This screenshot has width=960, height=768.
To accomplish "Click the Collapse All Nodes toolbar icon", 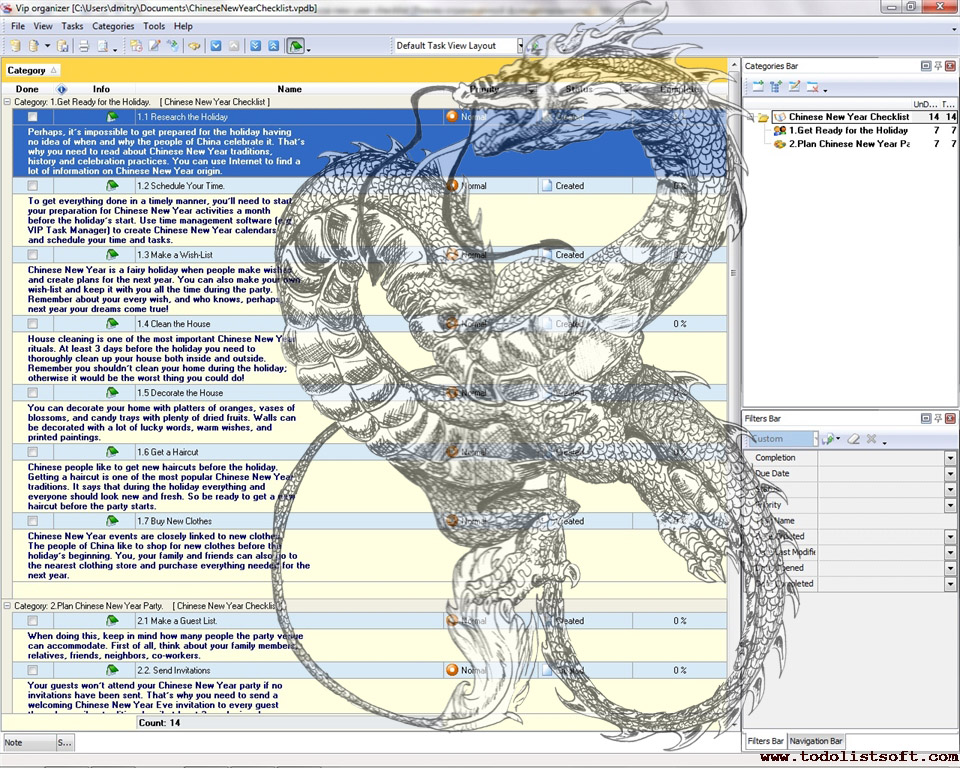I will [x=273, y=46].
